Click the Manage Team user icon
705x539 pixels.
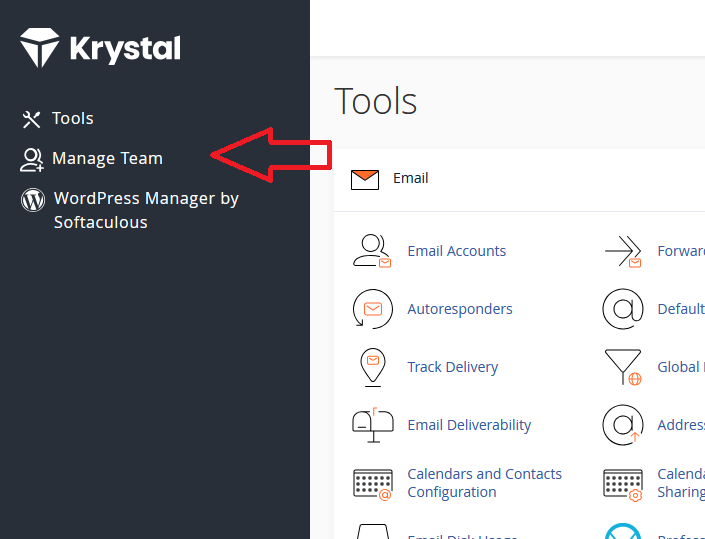point(32,160)
